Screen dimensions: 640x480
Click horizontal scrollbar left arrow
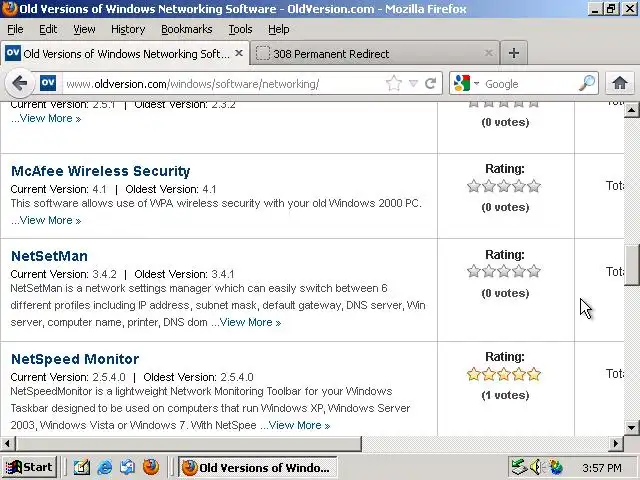[7, 443]
